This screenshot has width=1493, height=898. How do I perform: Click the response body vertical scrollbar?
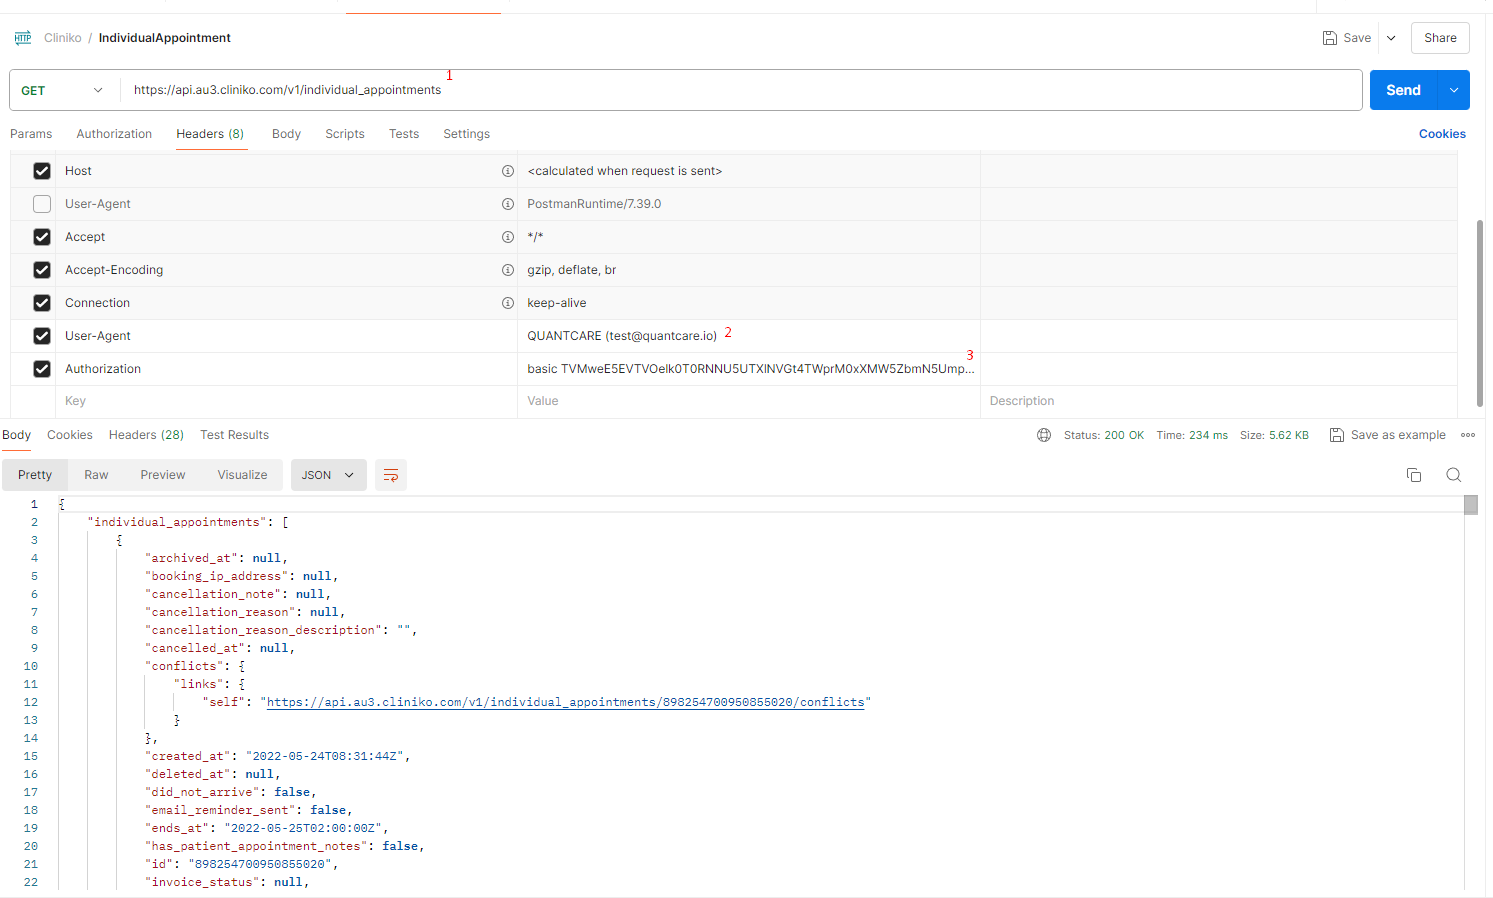(x=1471, y=504)
